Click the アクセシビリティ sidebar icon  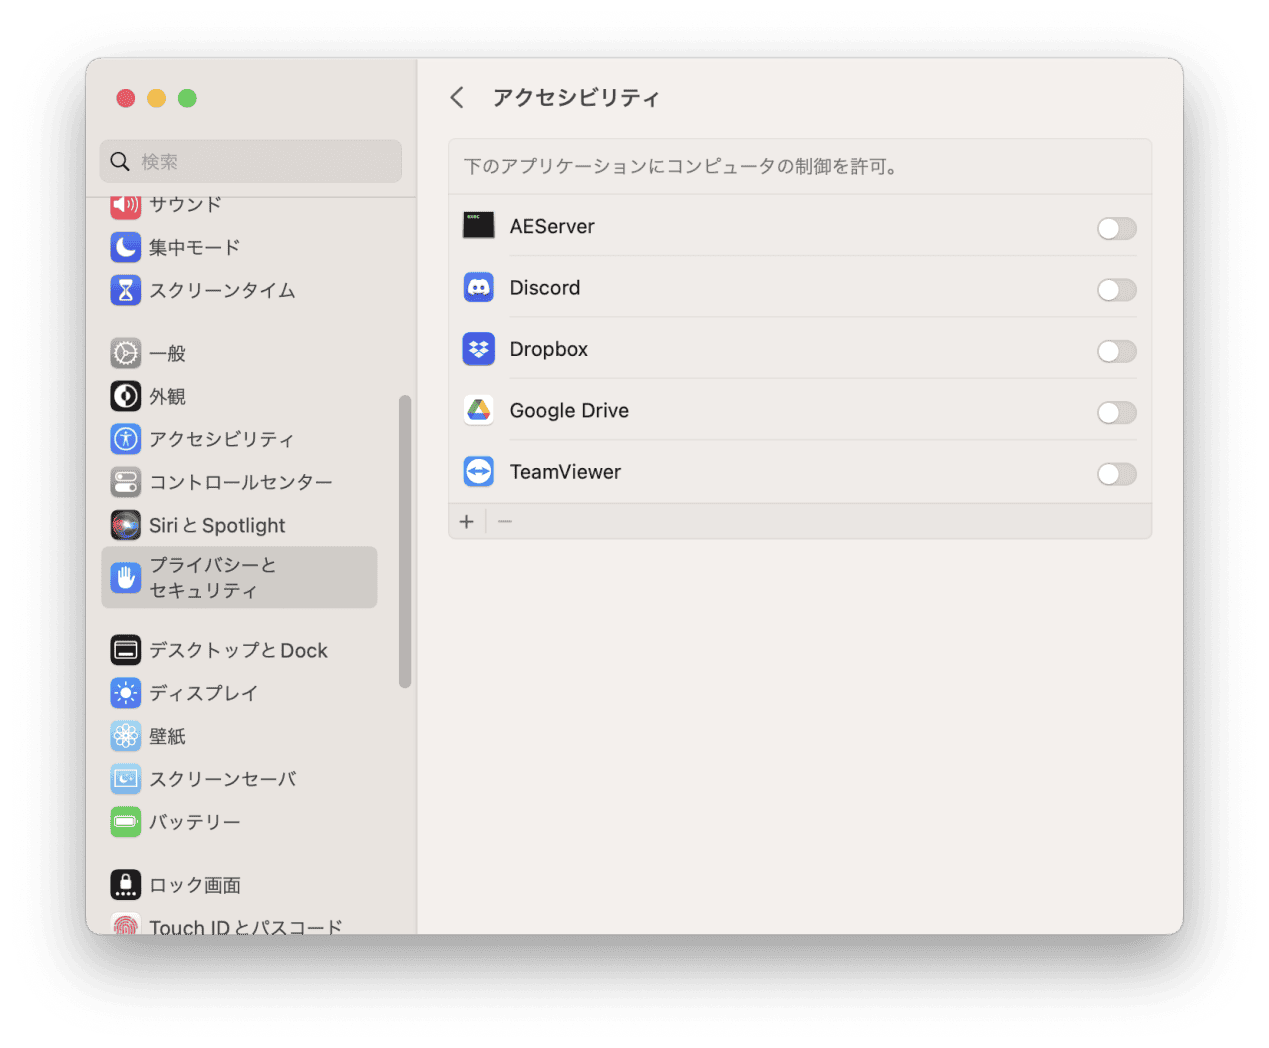tap(126, 439)
